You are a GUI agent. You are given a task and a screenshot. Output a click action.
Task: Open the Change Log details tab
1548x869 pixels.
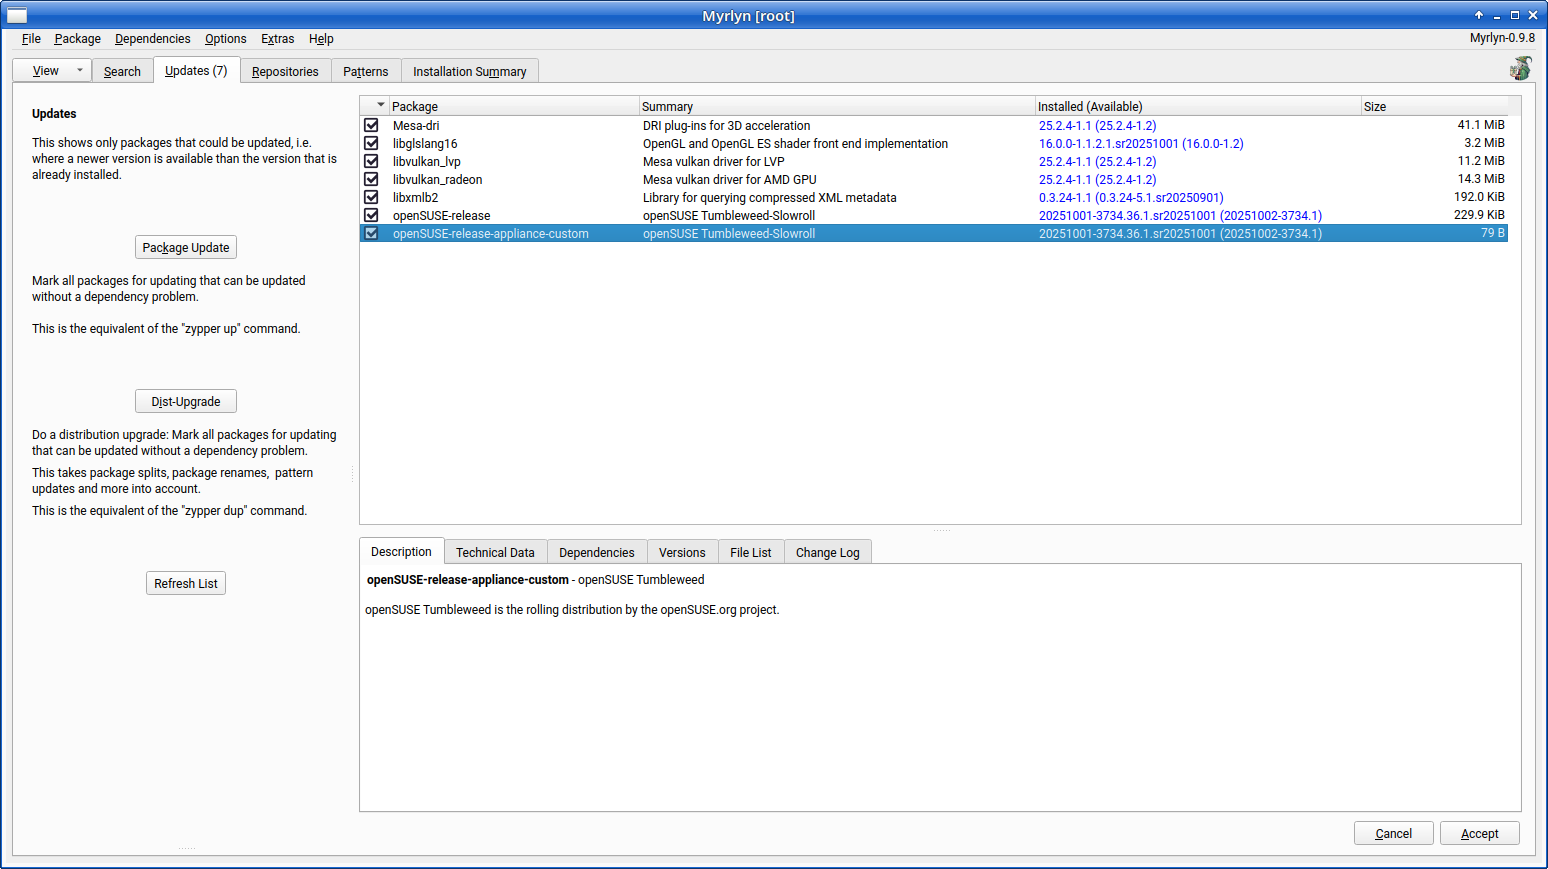coord(827,553)
